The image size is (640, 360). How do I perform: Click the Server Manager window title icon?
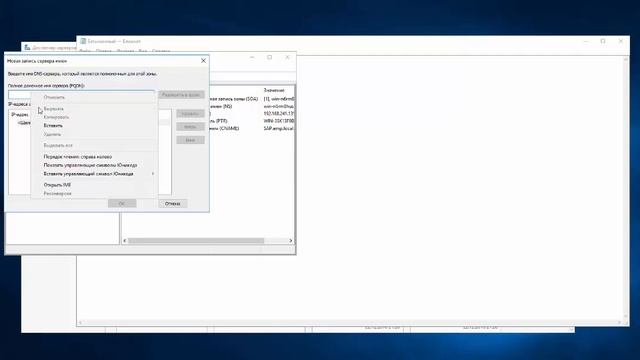(27, 47)
